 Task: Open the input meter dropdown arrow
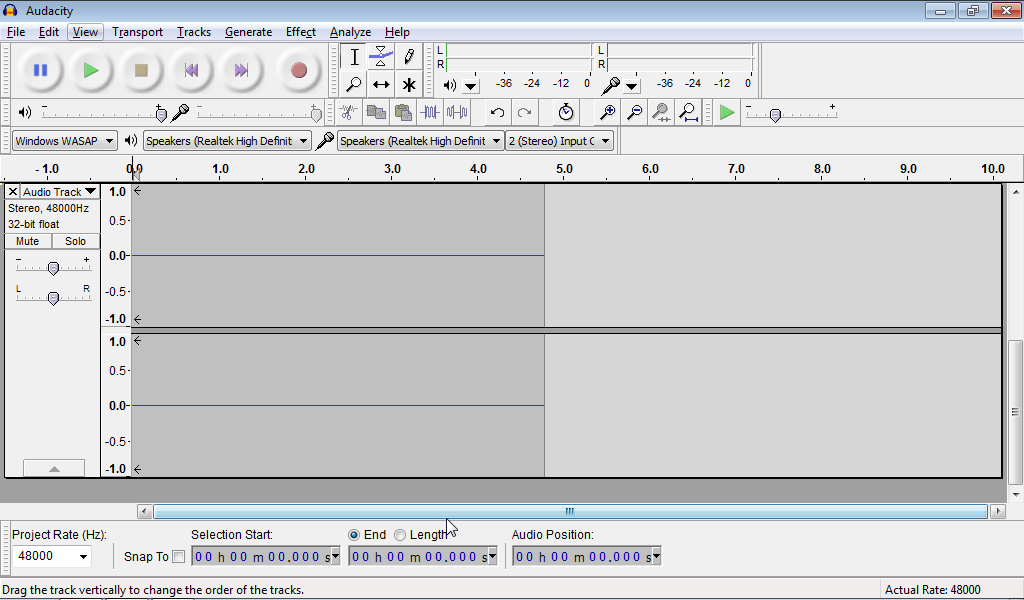(632, 86)
